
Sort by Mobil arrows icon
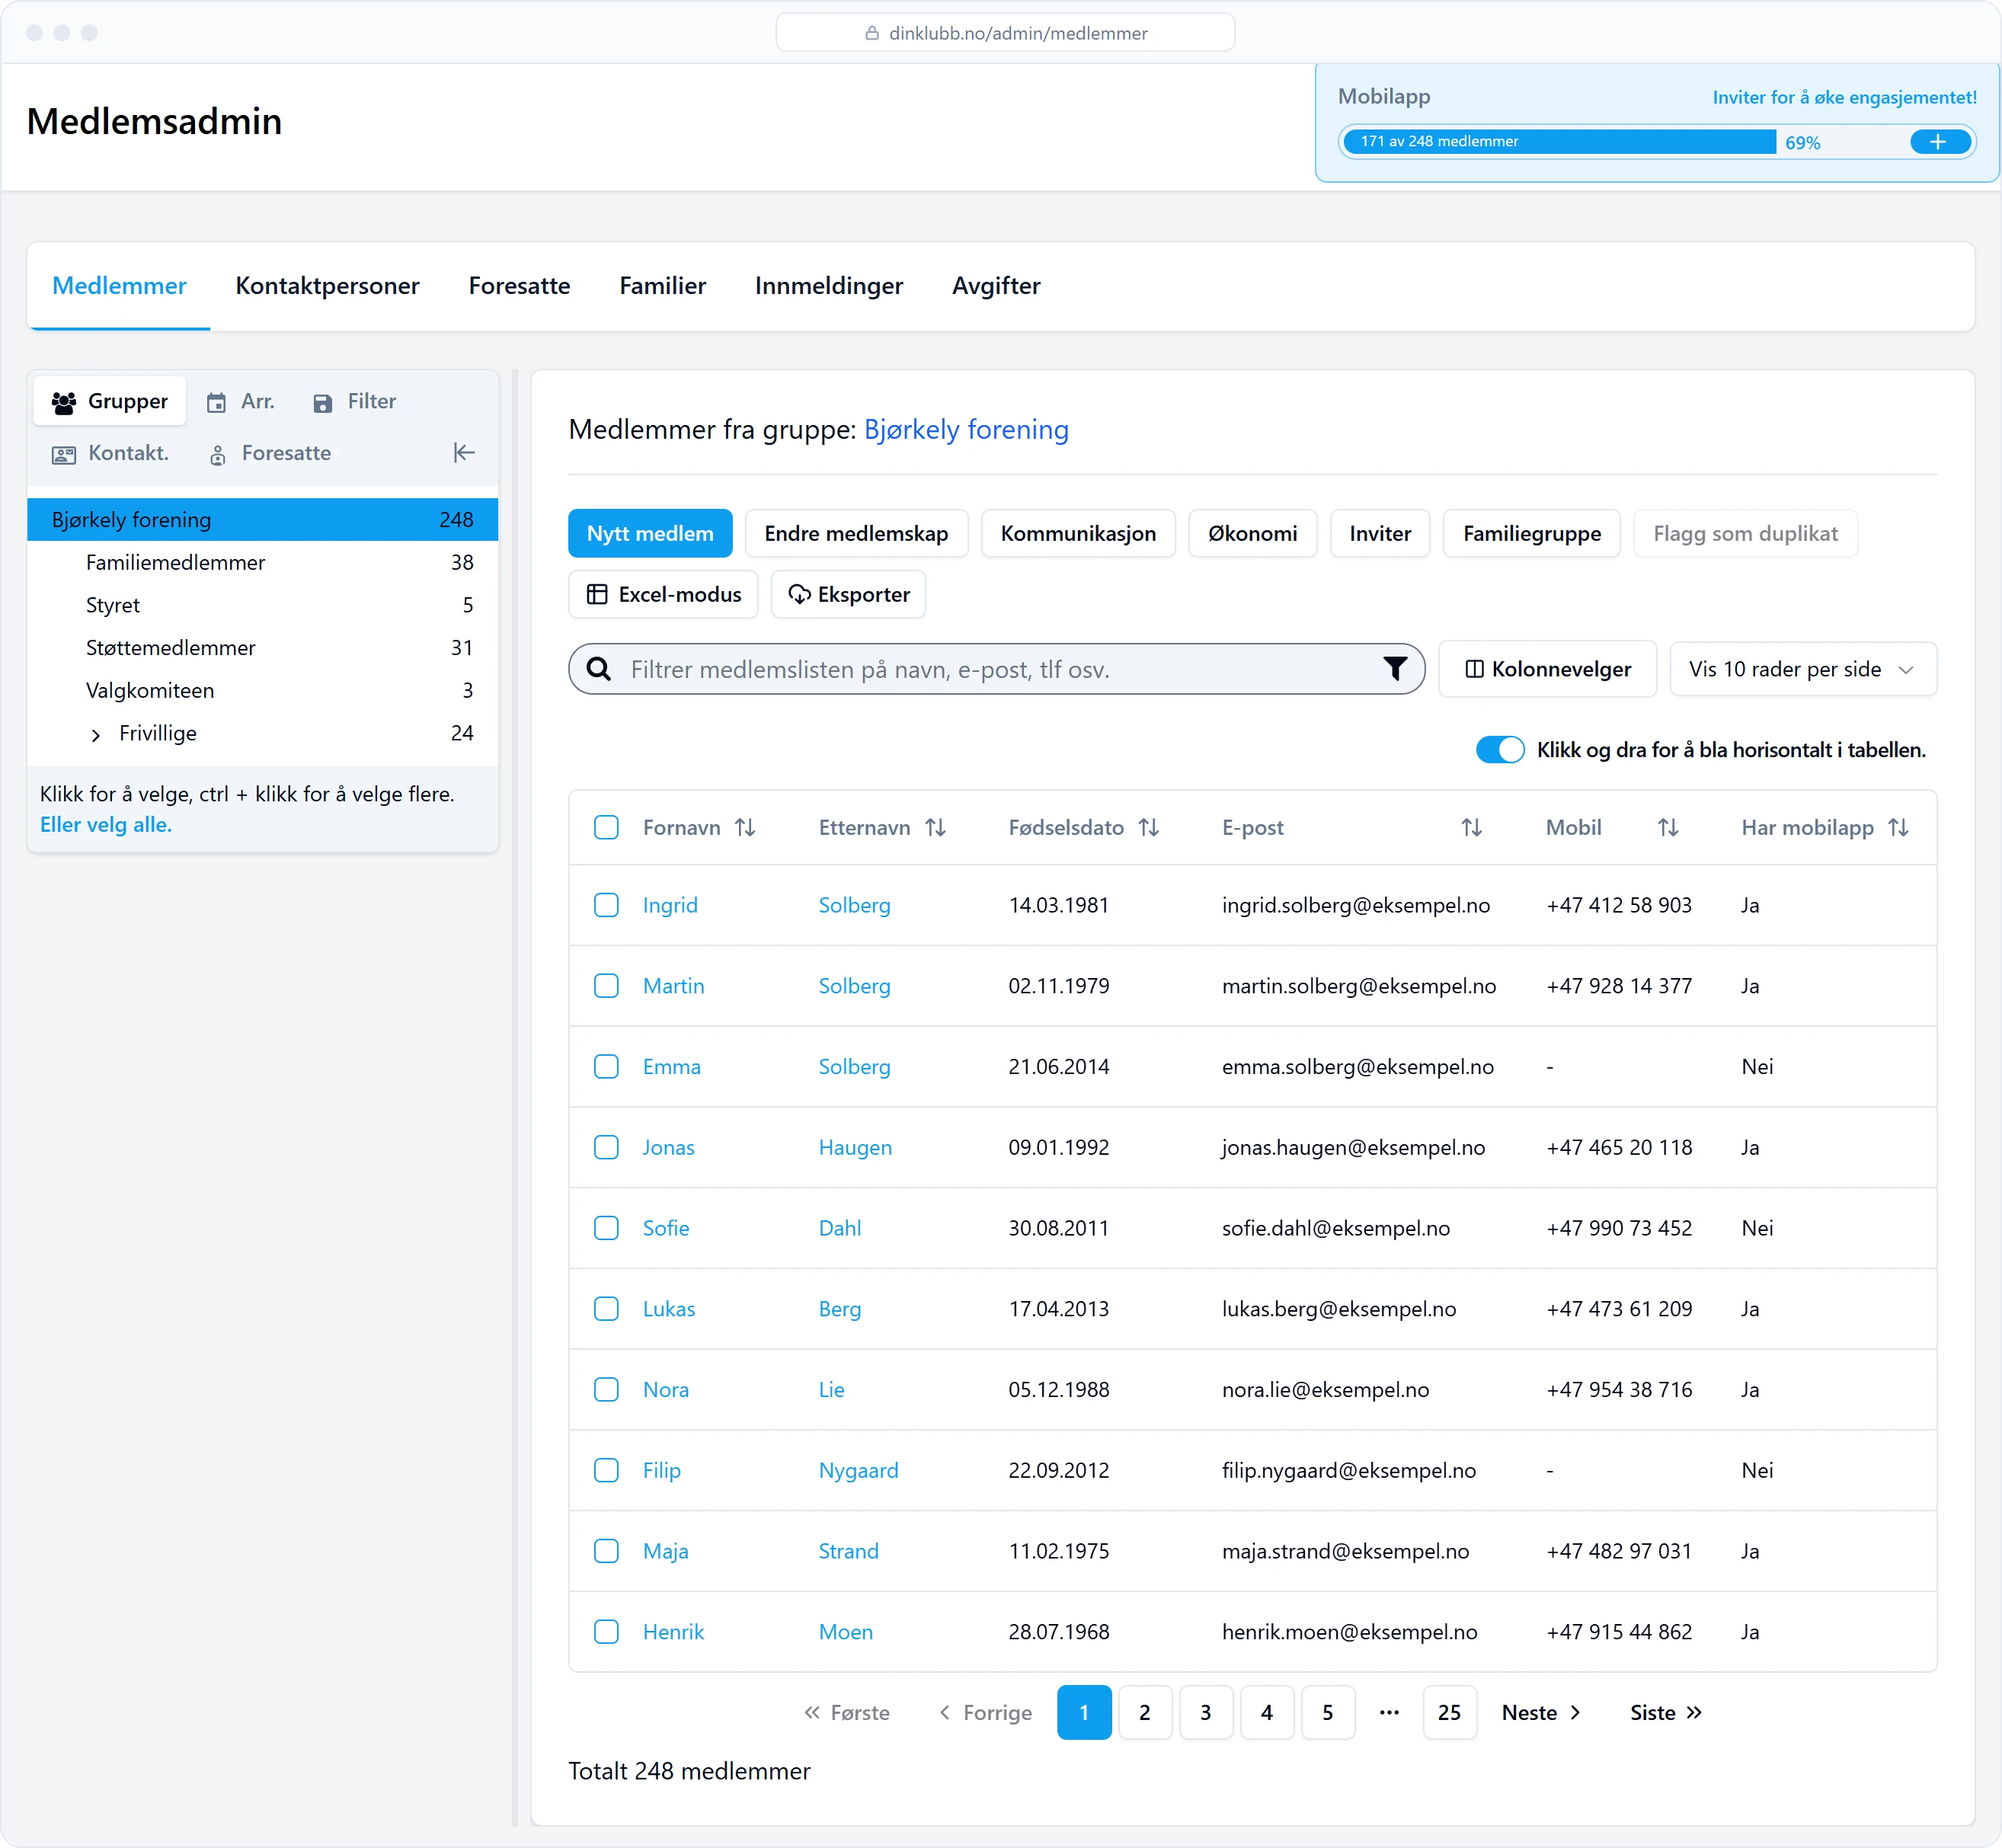point(1667,828)
